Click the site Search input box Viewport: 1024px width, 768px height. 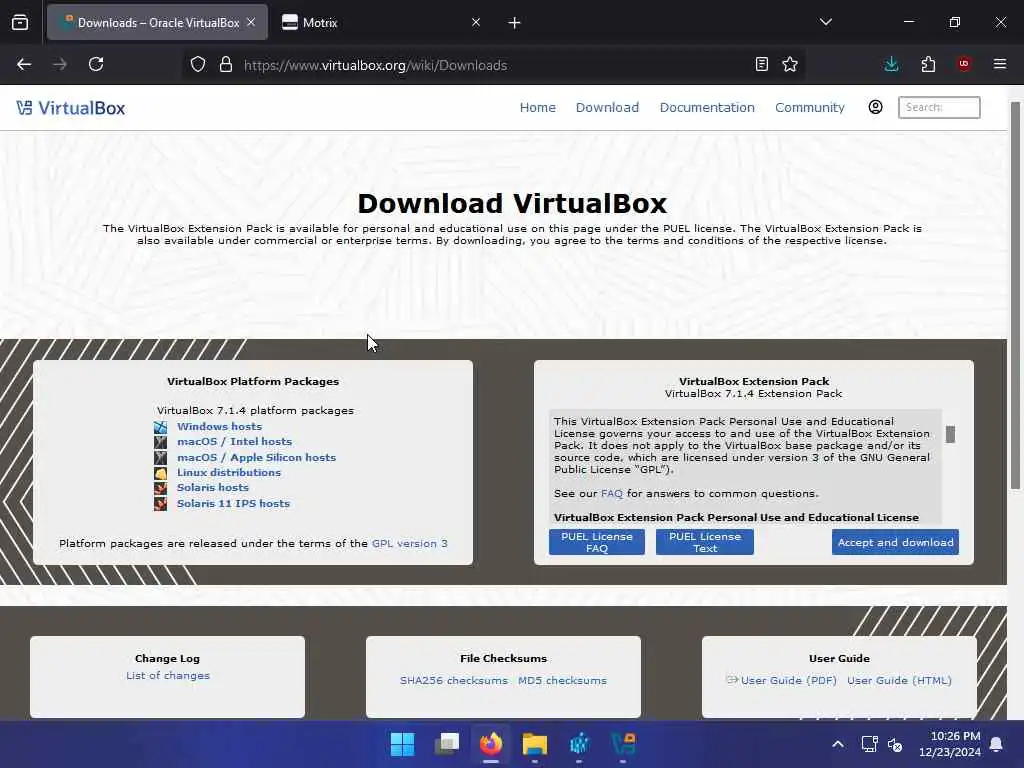coord(939,107)
